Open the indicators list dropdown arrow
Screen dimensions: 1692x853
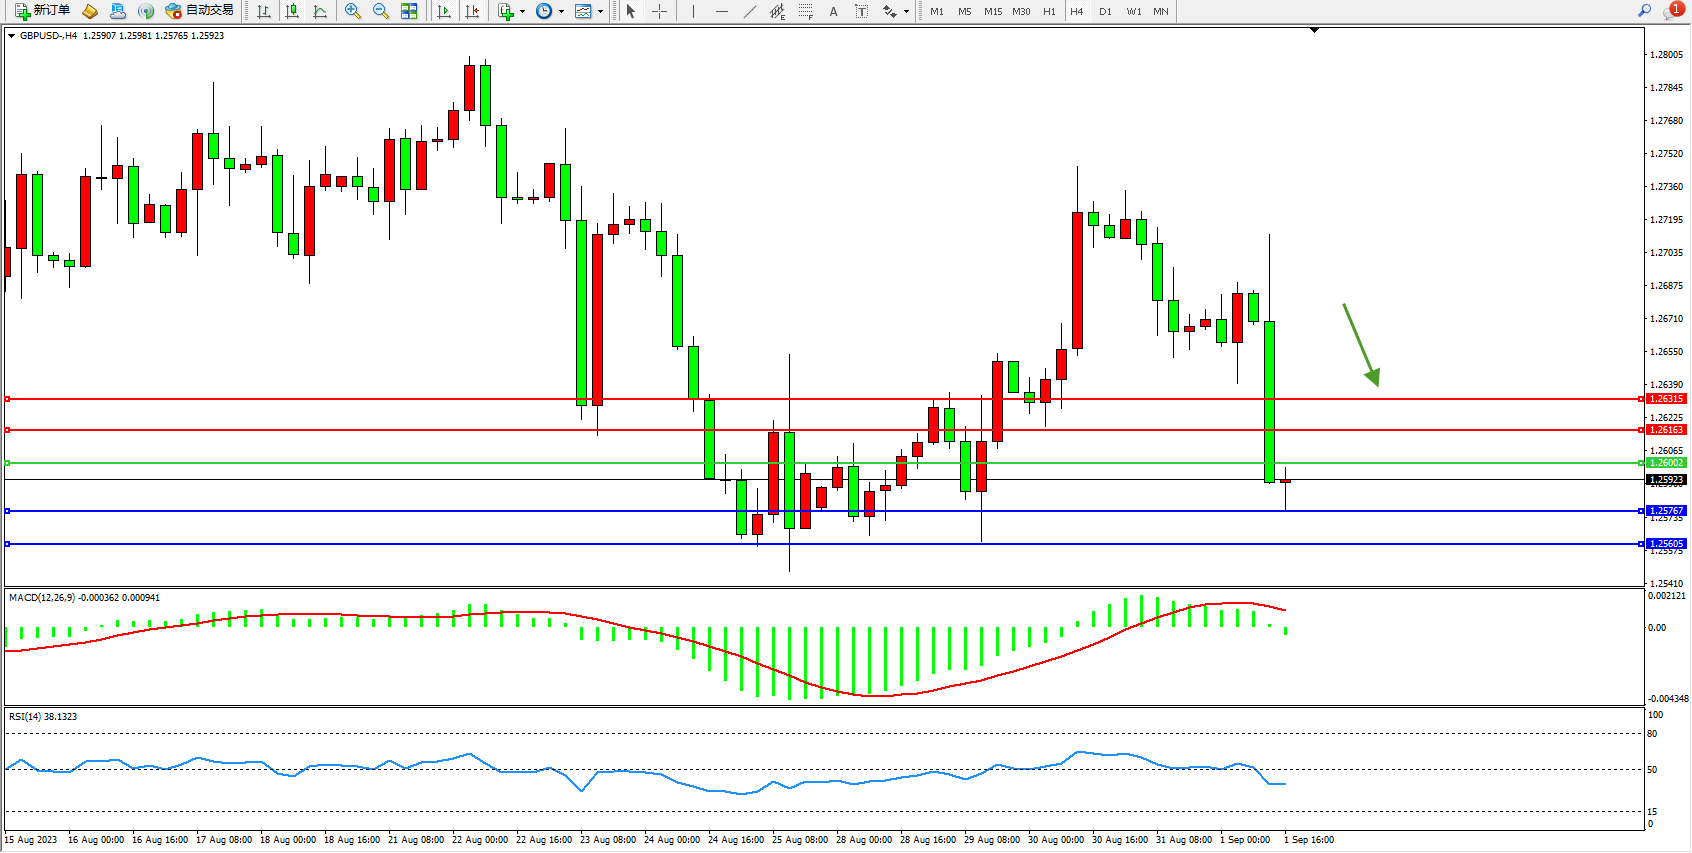pos(522,12)
